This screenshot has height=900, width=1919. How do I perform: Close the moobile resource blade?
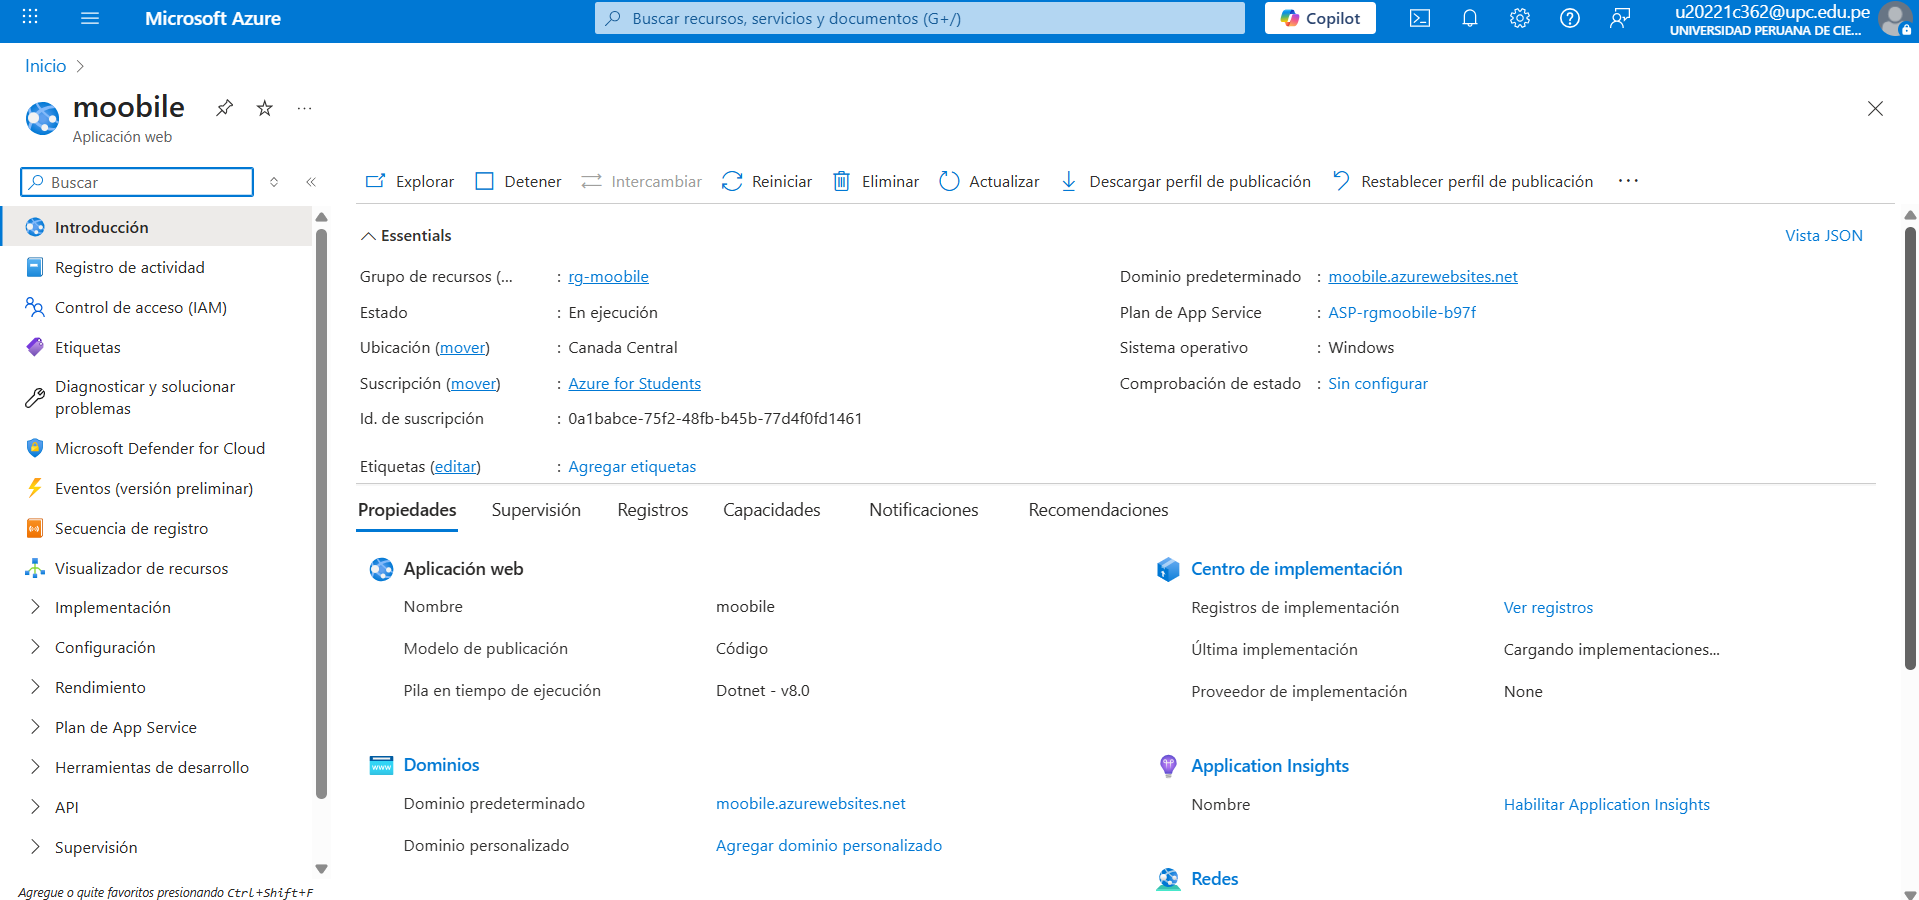pyautogui.click(x=1875, y=109)
